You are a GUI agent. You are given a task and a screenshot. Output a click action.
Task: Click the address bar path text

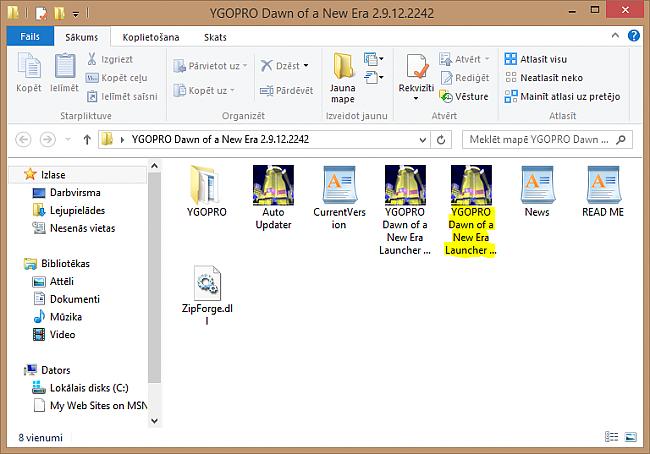click(x=220, y=139)
